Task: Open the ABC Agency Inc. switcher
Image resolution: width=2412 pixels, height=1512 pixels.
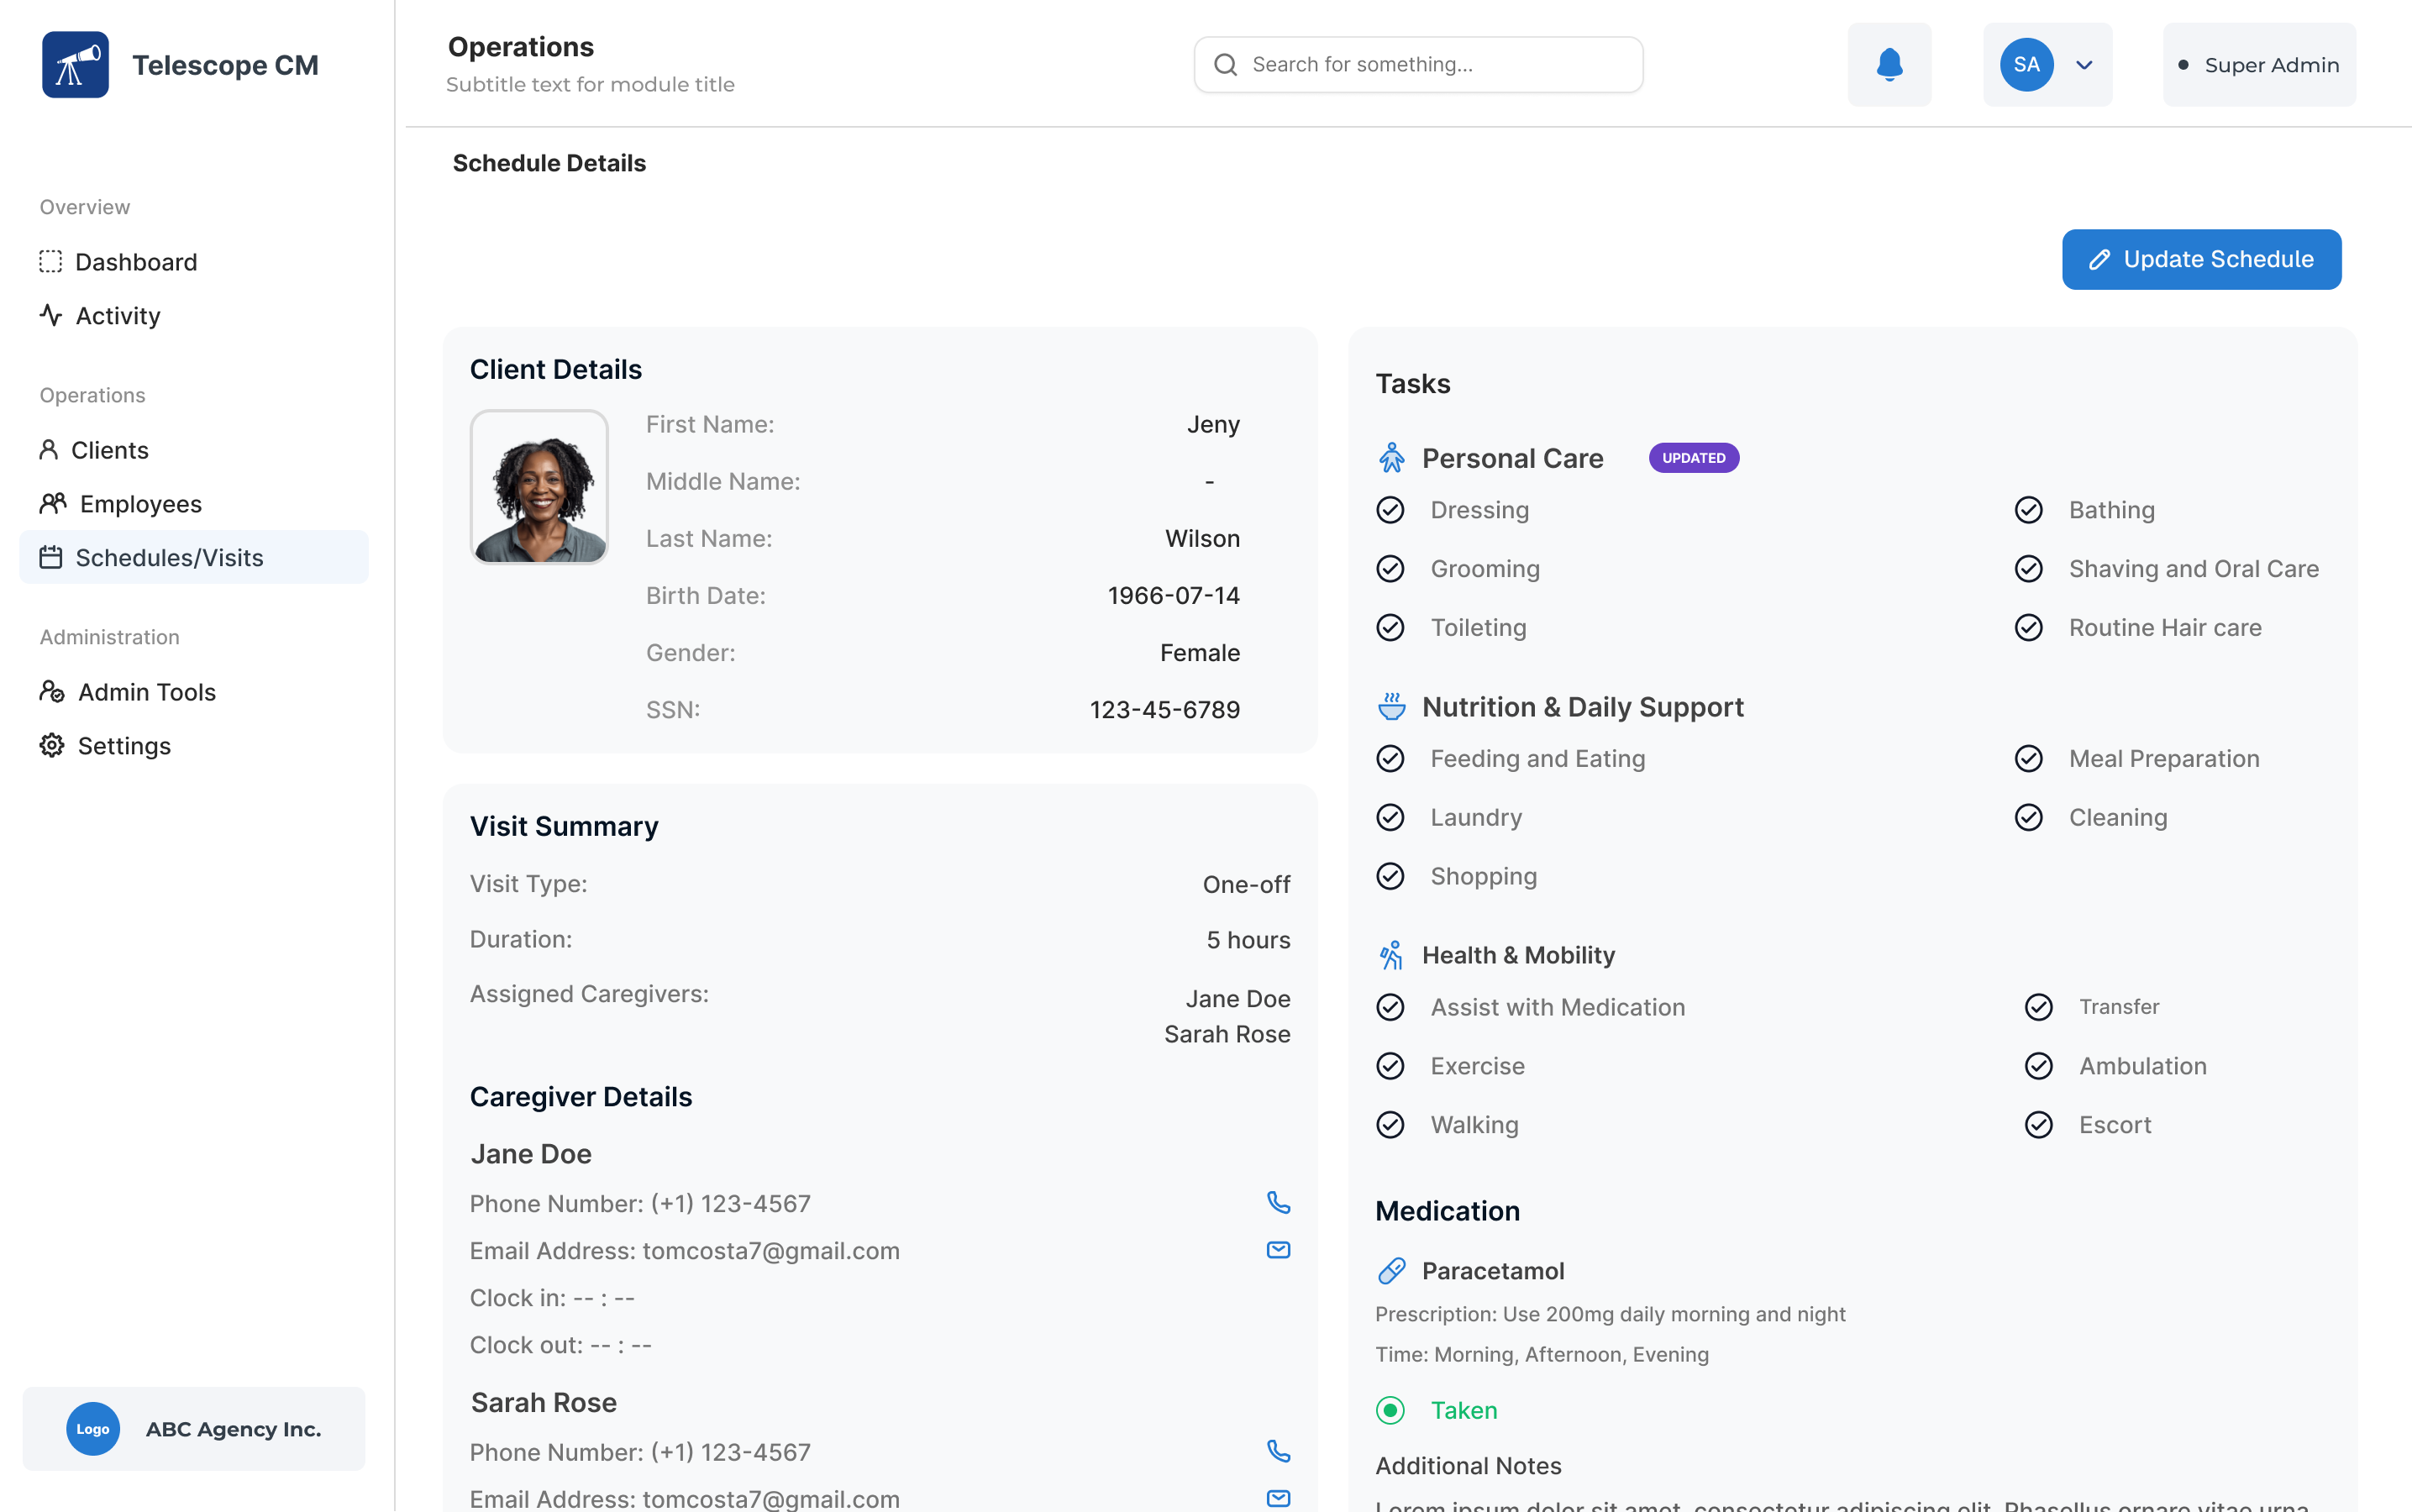Action: (x=194, y=1429)
